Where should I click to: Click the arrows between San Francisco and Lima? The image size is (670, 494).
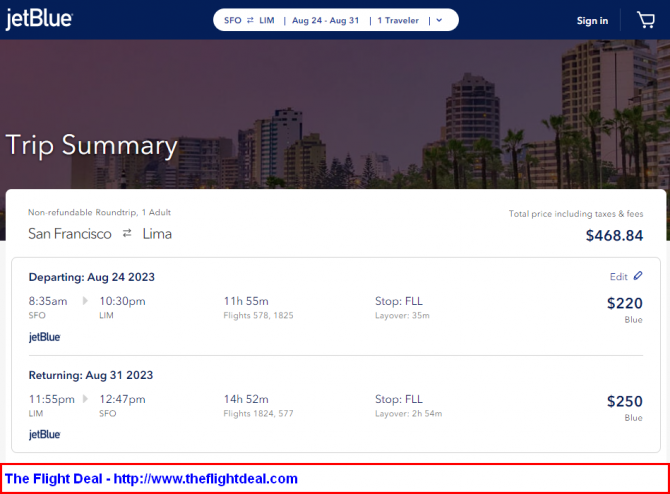tap(127, 233)
